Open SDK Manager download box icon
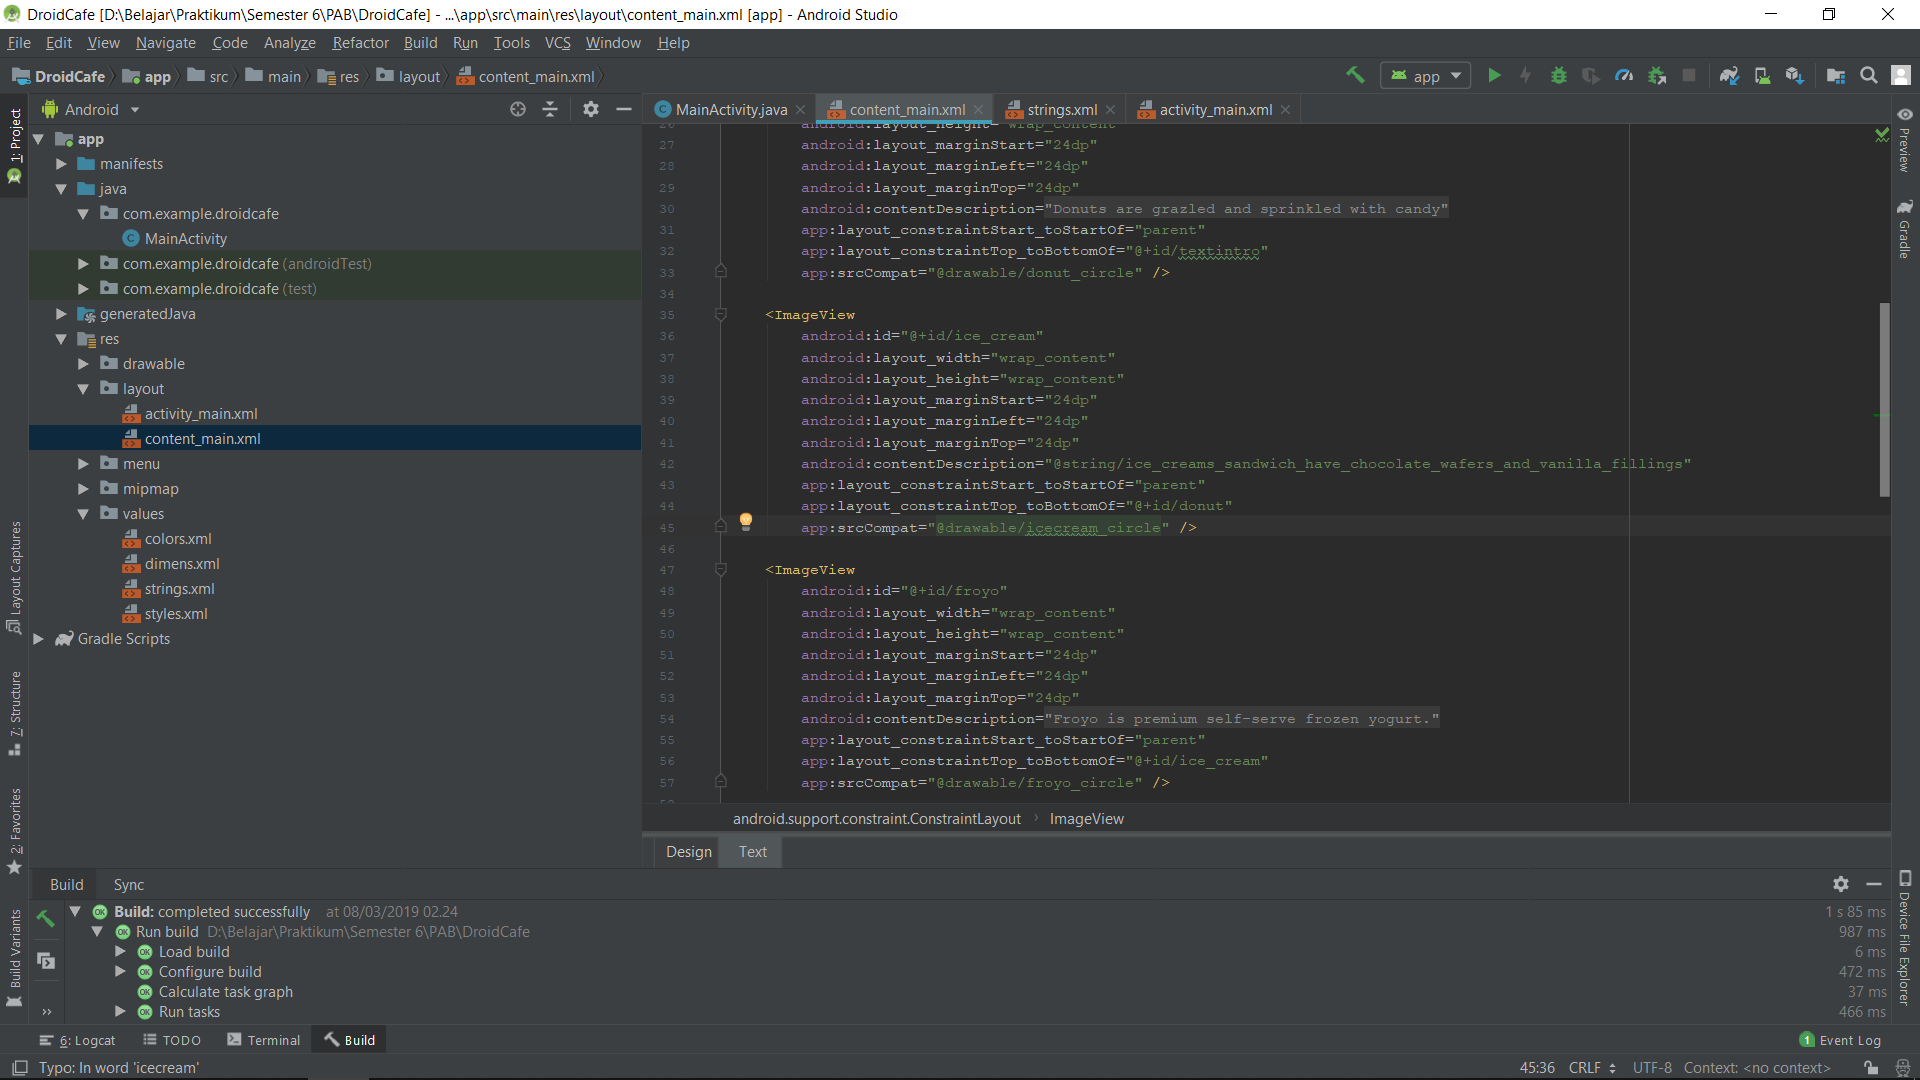Screen dimensions: 1920x1080 pyautogui.click(x=1795, y=76)
